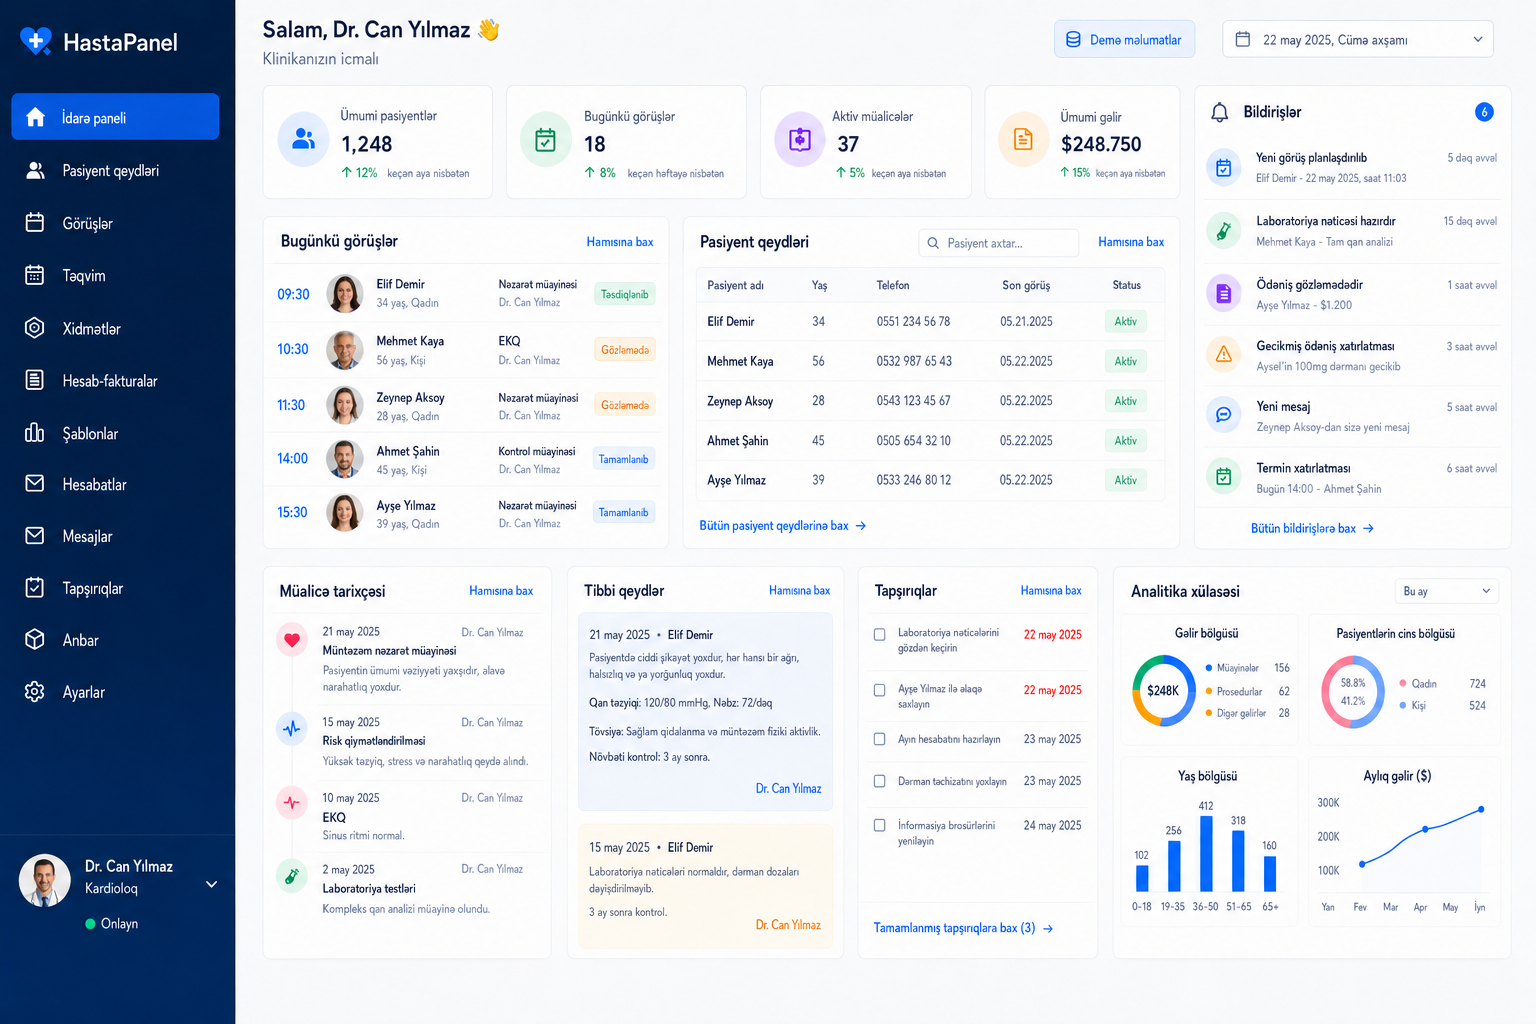
Task: Click the Anbar box icon
Action: point(35,639)
